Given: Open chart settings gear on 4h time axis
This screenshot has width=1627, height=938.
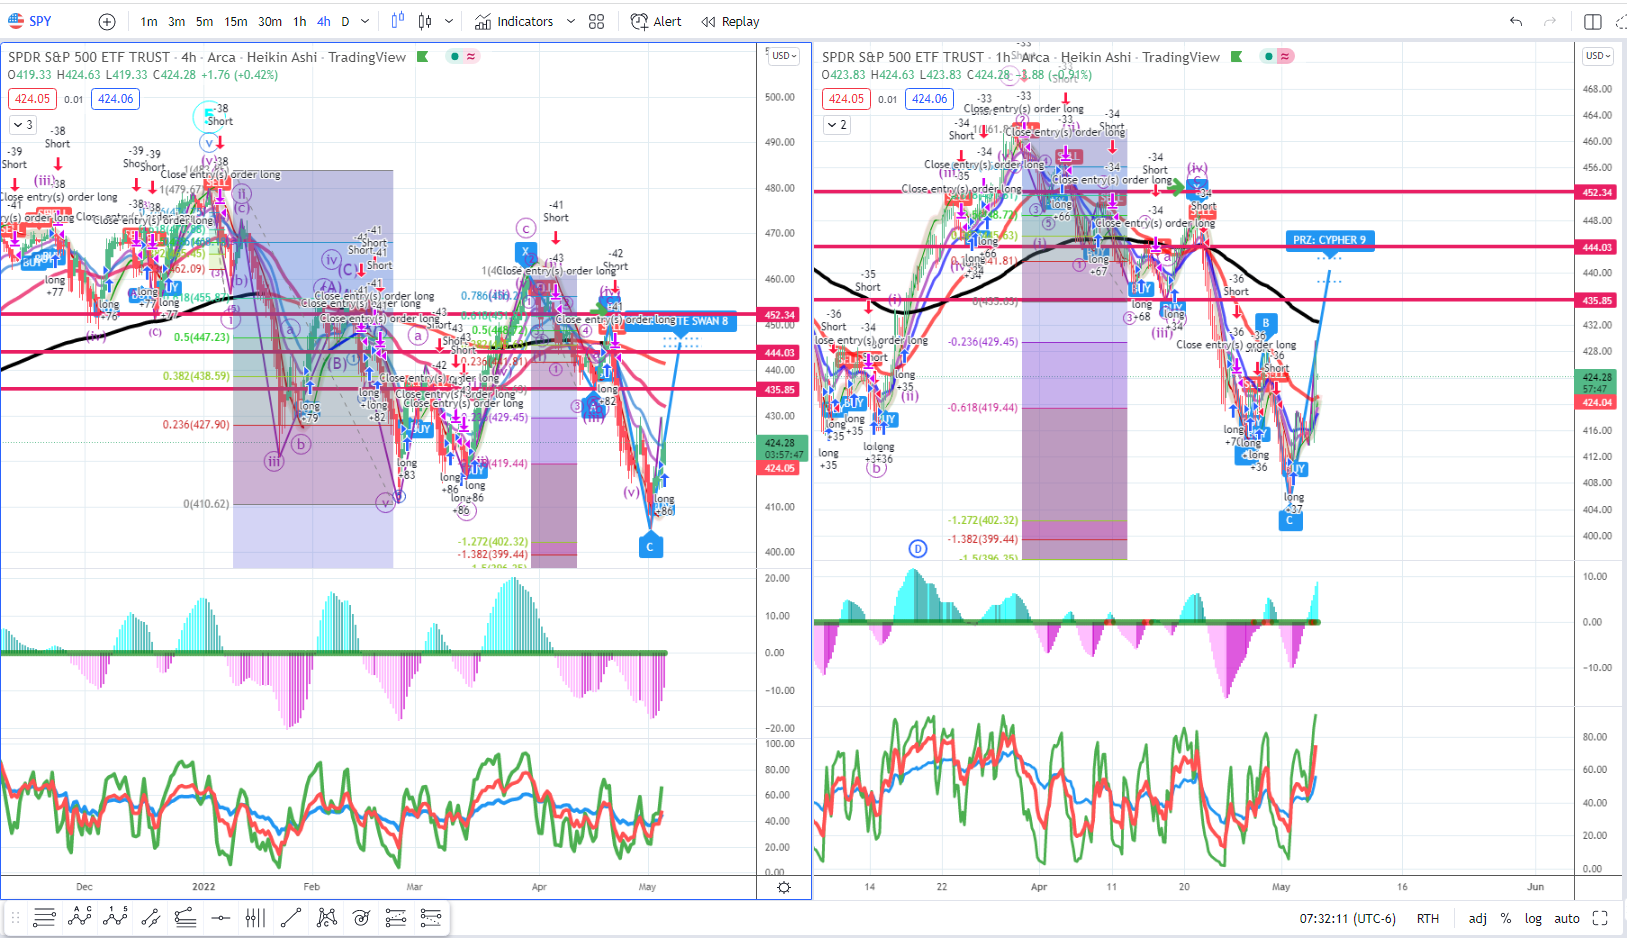Looking at the screenshot, I should click(x=784, y=888).
